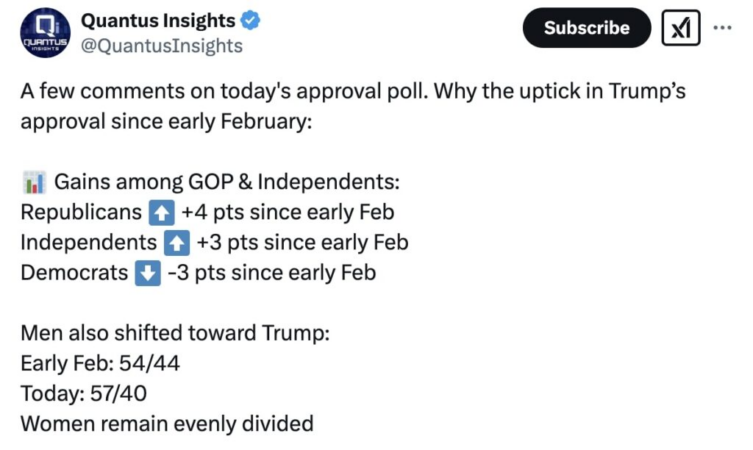Click the 'Women remain evenly divided' line

click(167, 424)
